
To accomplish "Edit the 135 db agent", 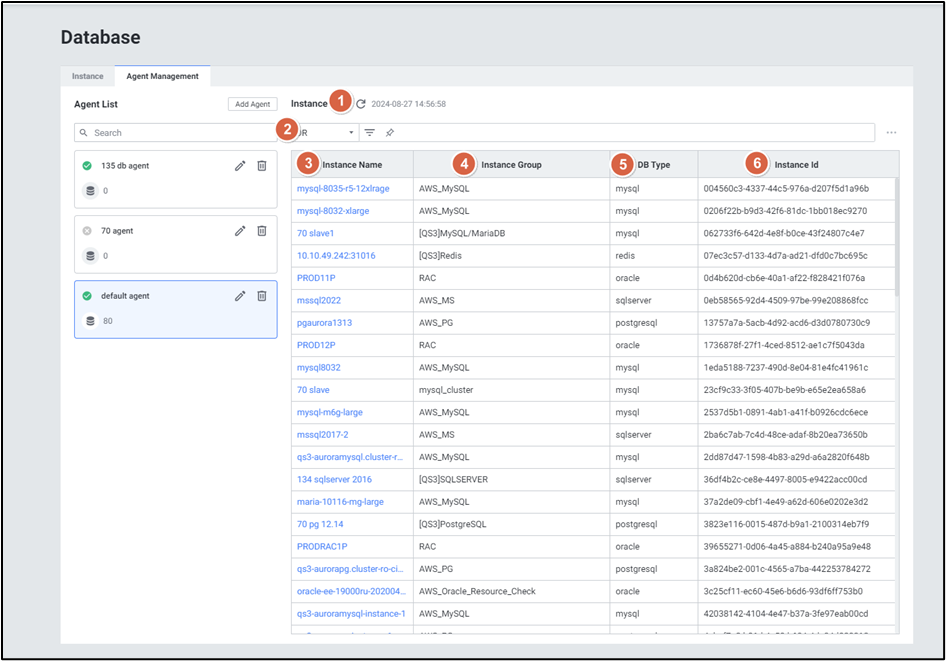I will point(240,166).
